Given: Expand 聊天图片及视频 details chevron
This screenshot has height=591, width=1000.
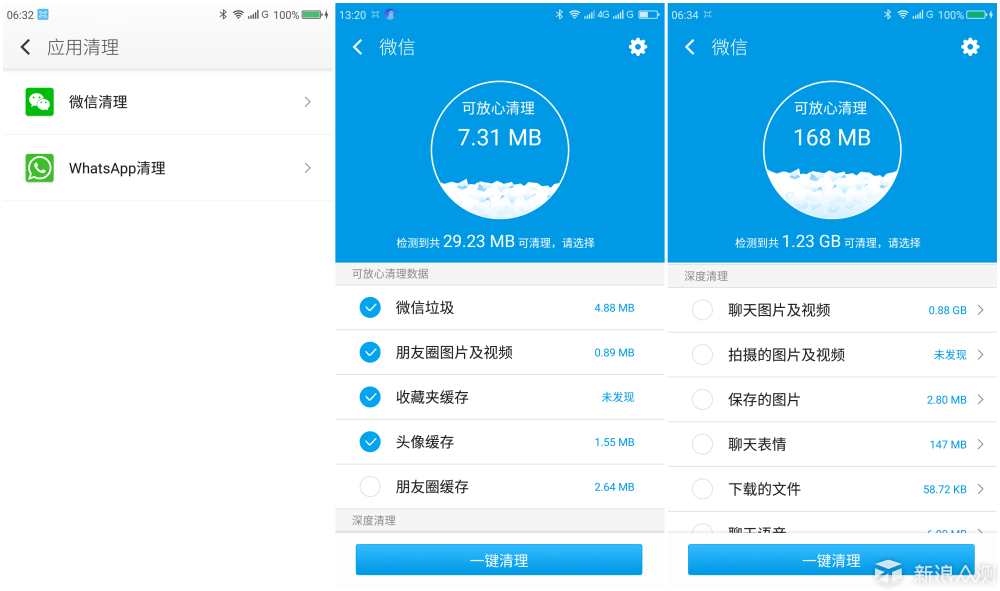Looking at the screenshot, I should point(980,310).
